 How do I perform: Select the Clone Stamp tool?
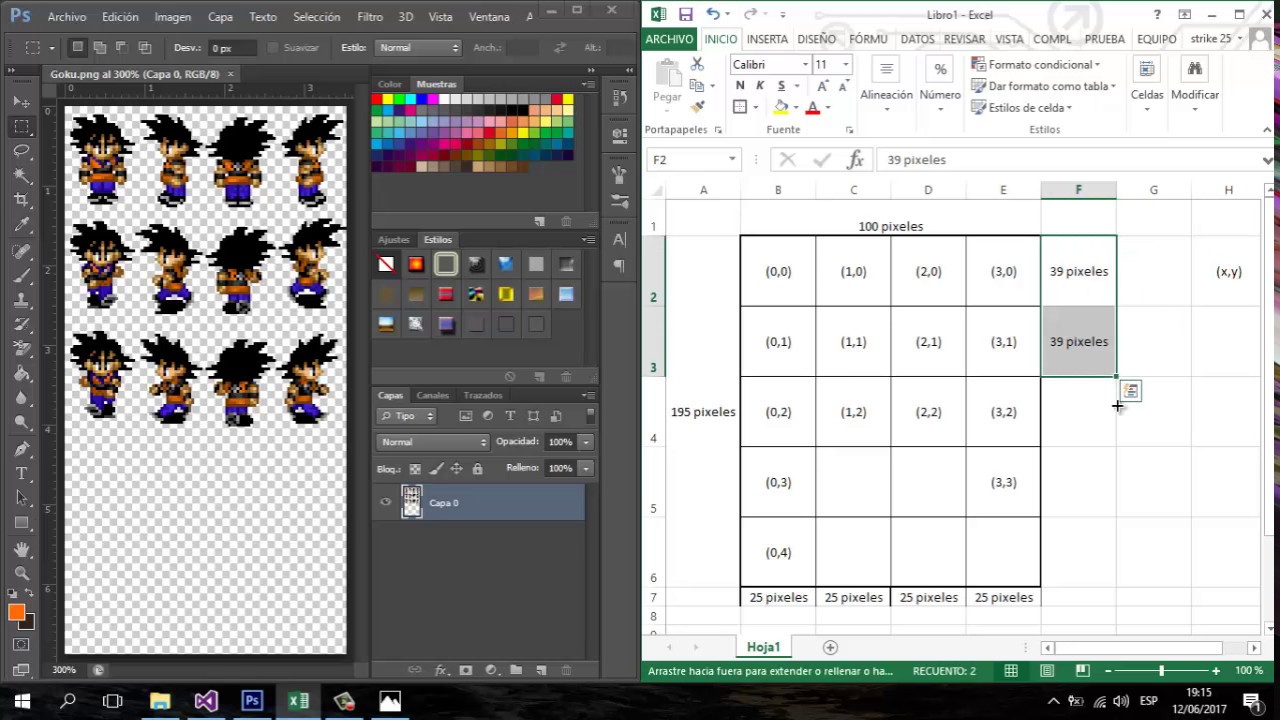pos(21,300)
